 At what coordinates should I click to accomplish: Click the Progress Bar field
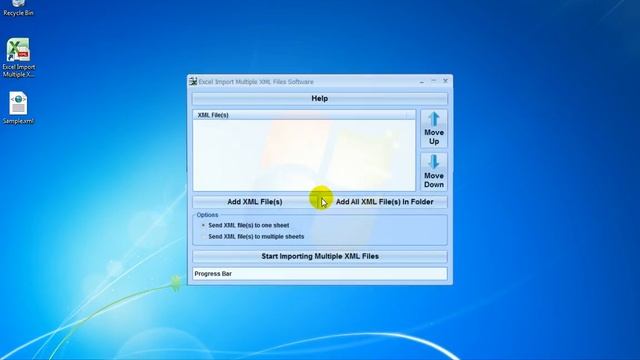coord(320,274)
